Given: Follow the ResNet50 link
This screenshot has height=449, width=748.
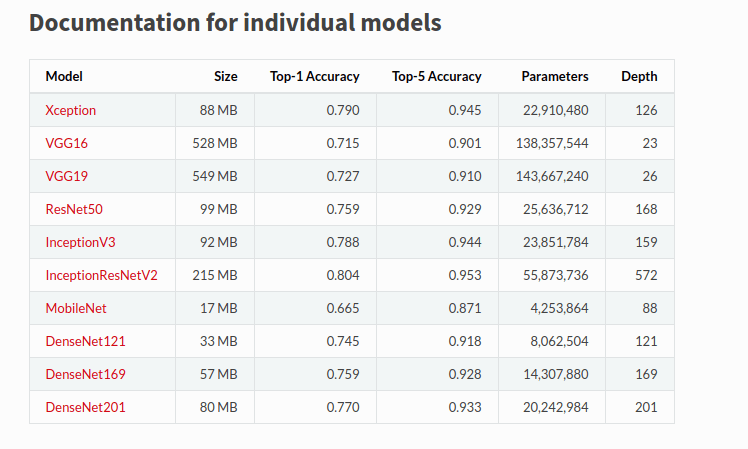Looking at the screenshot, I should 74,209.
